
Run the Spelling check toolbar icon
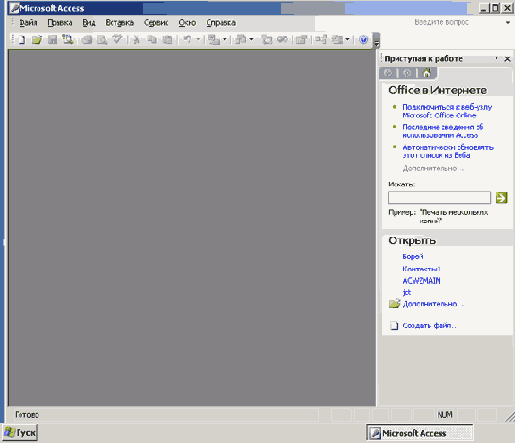coord(117,40)
